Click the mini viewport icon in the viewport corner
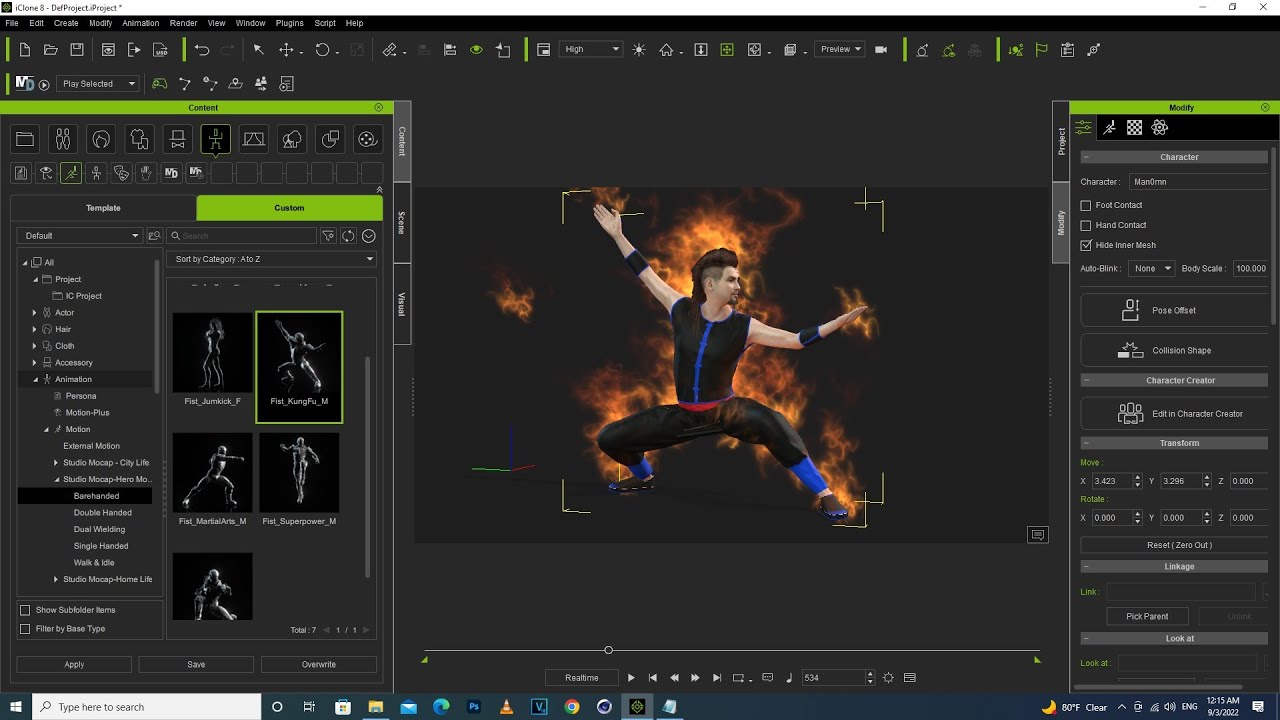 coord(1038,535)
